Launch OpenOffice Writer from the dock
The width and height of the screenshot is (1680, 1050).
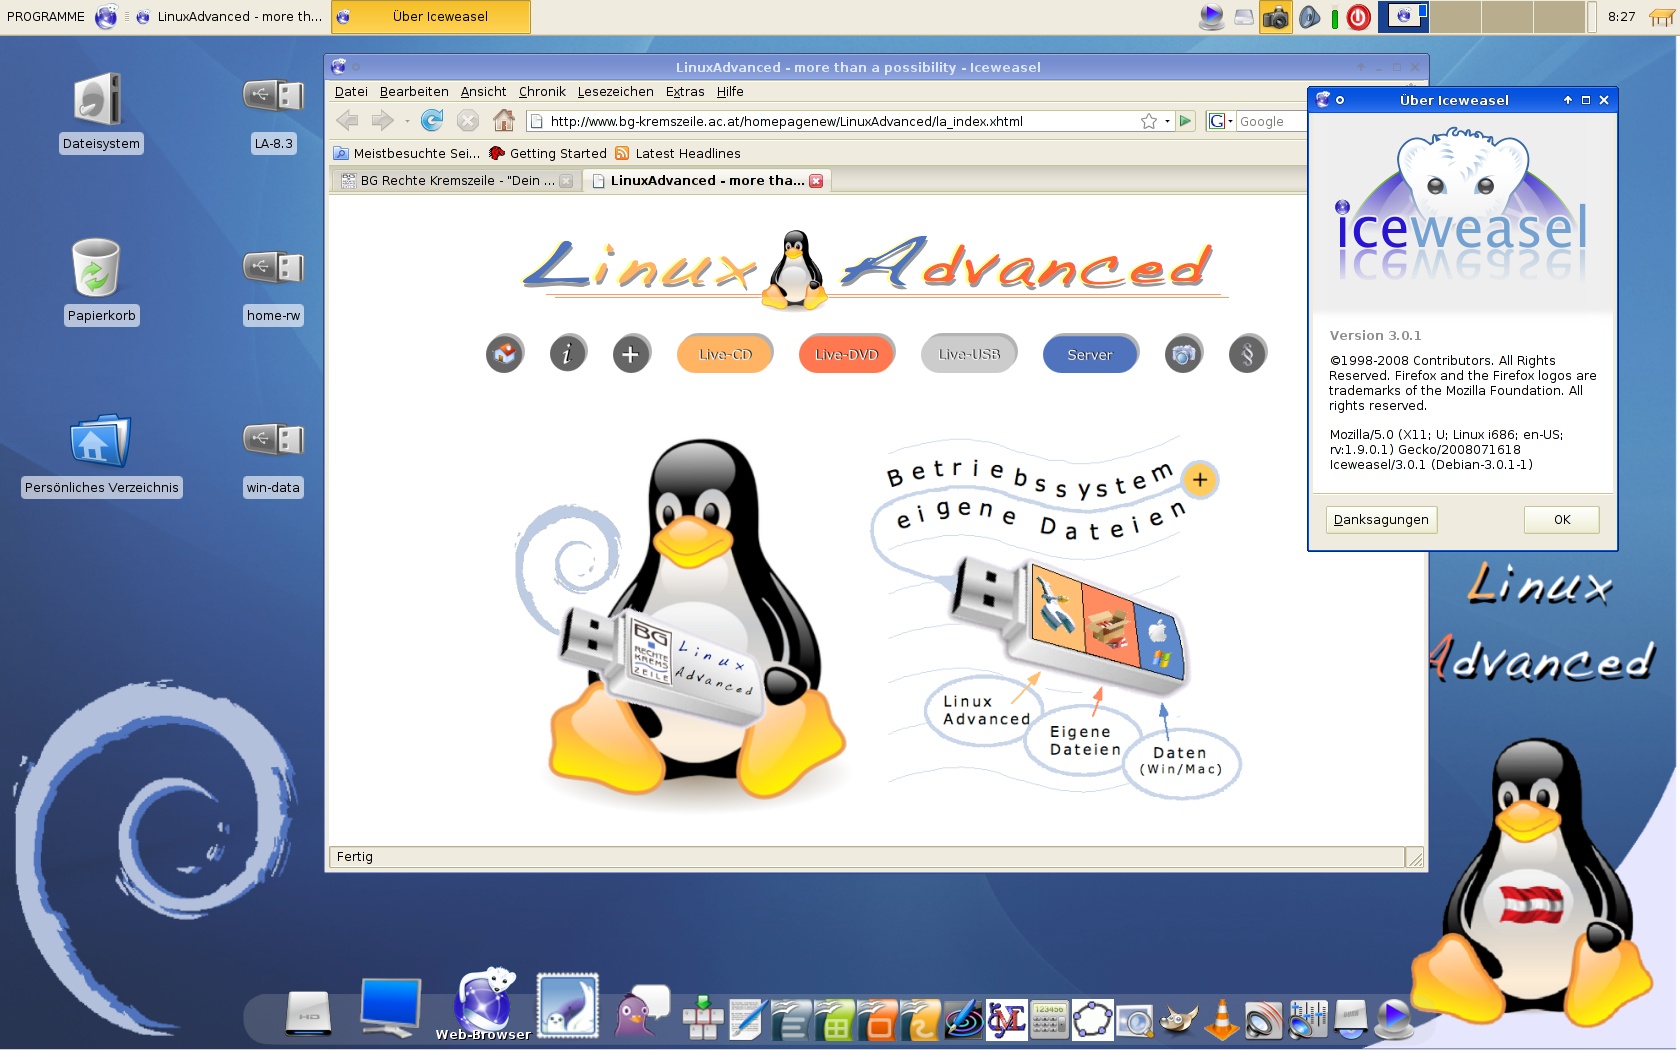[791, 1020]
